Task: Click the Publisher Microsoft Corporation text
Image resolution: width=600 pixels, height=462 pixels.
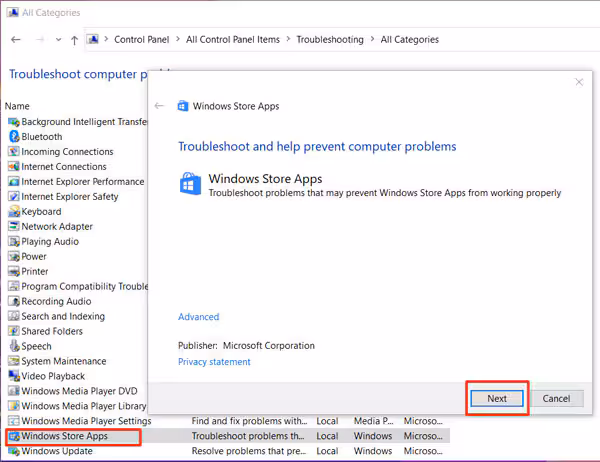Action: point(246,346)
